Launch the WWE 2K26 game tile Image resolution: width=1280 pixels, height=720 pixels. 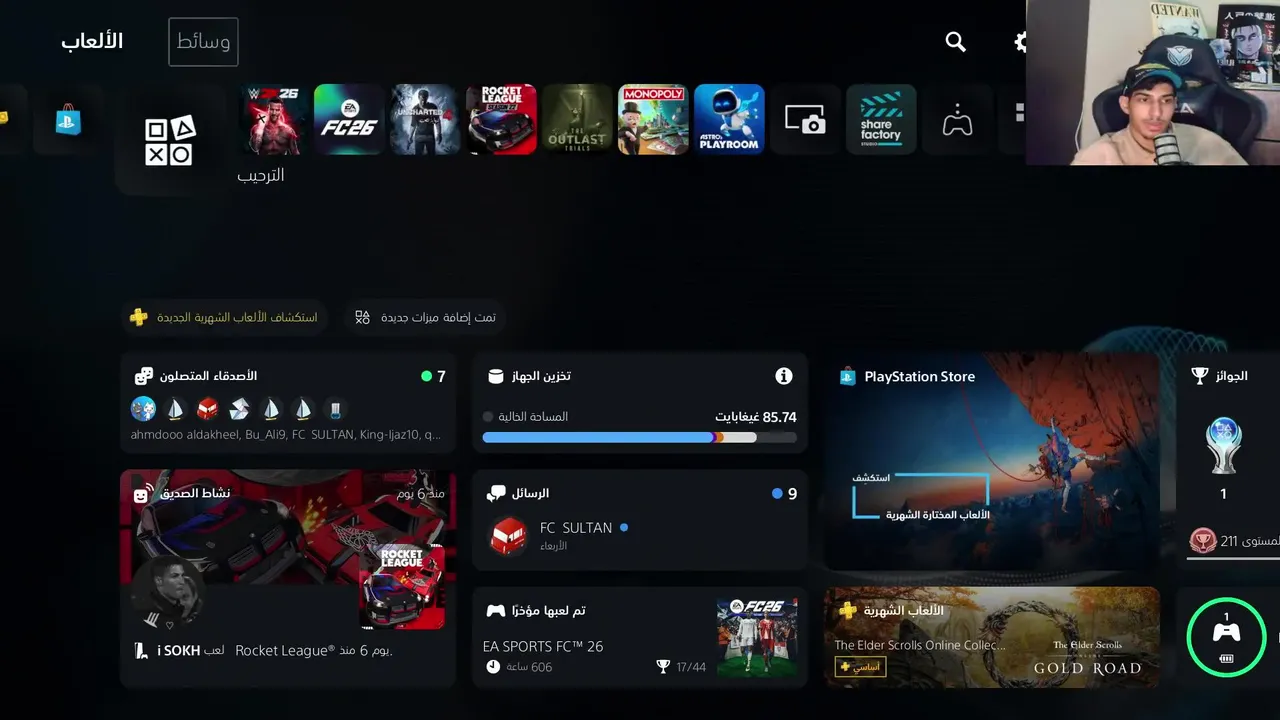click(x=273, y=119)
